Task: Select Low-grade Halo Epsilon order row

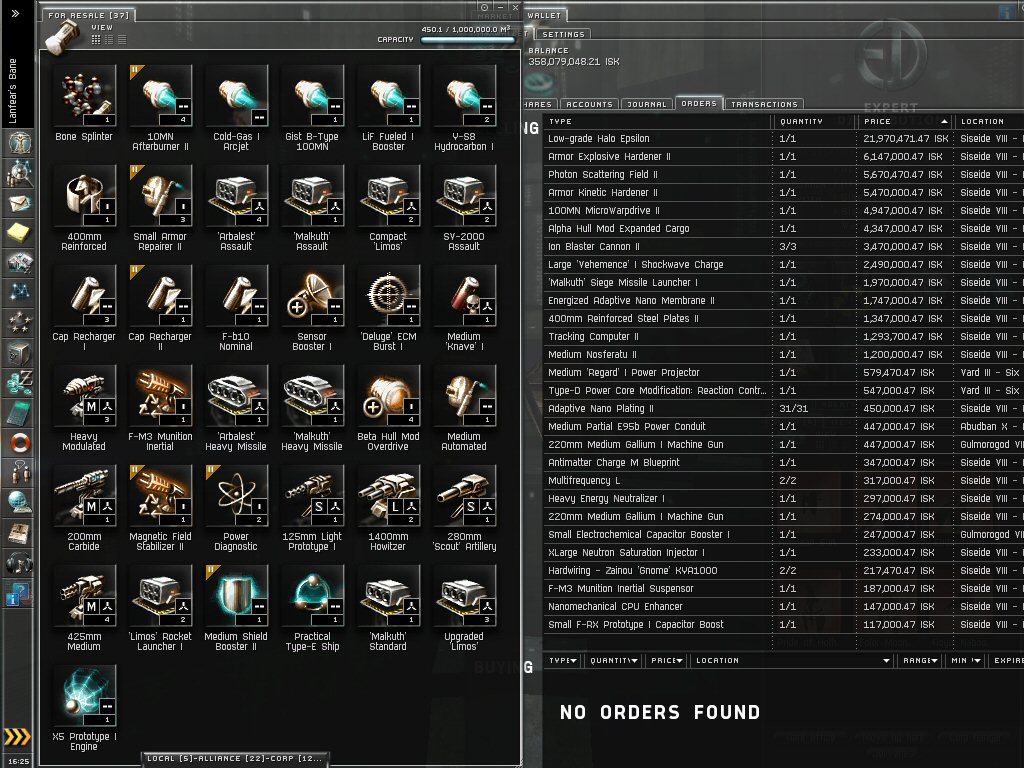Action: click(x=783, y=138)
